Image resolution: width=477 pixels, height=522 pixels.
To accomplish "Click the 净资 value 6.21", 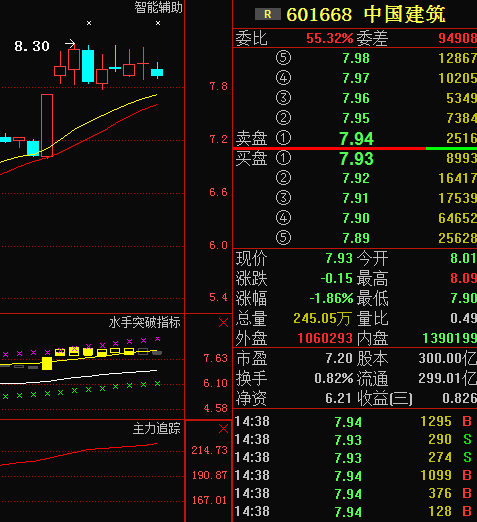I will [338, 398].
